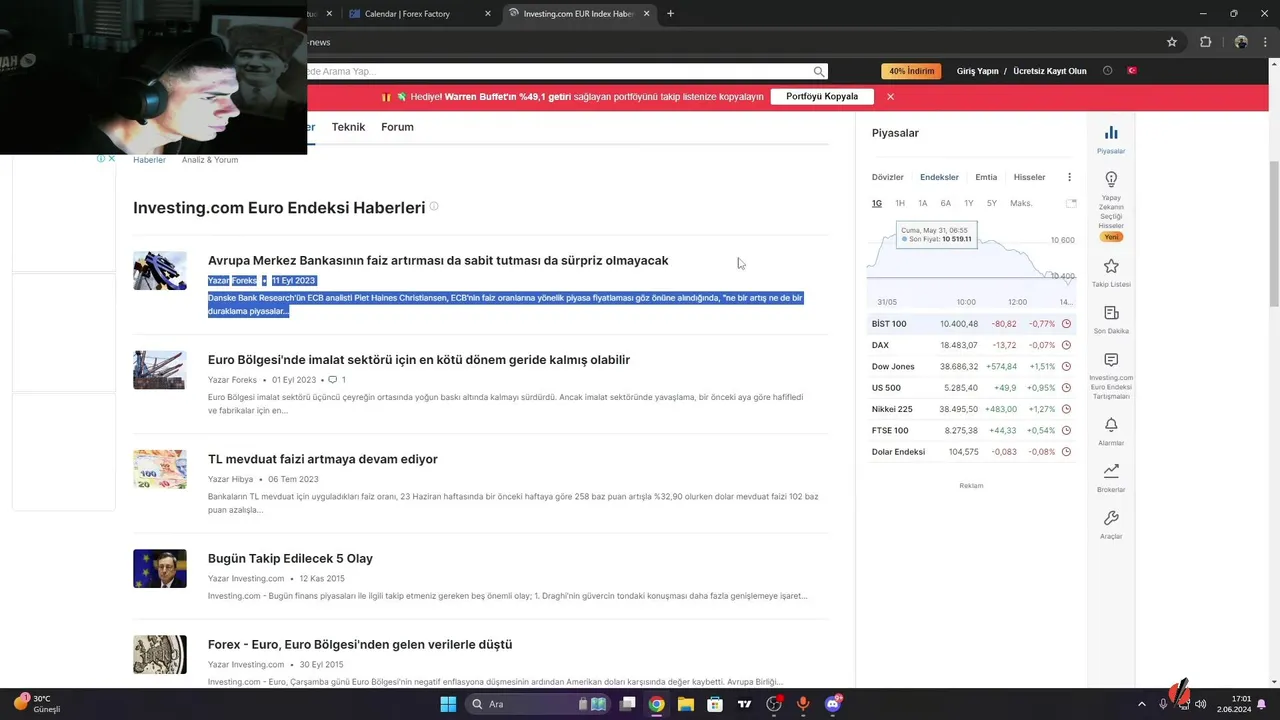Open a new browser tab

tap(670, 14)
